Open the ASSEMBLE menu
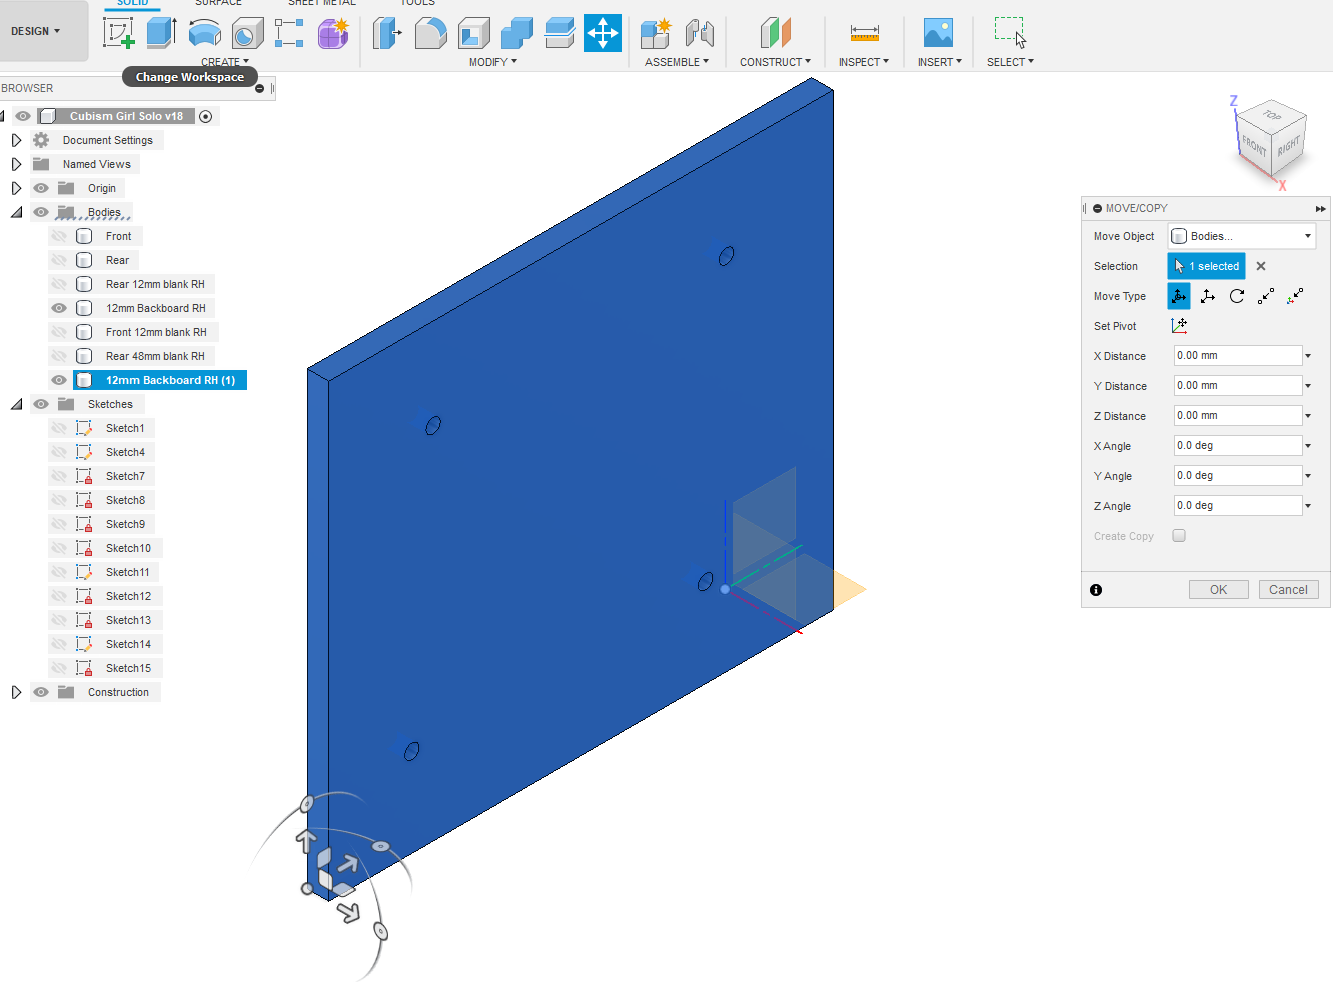 point(677,62)
